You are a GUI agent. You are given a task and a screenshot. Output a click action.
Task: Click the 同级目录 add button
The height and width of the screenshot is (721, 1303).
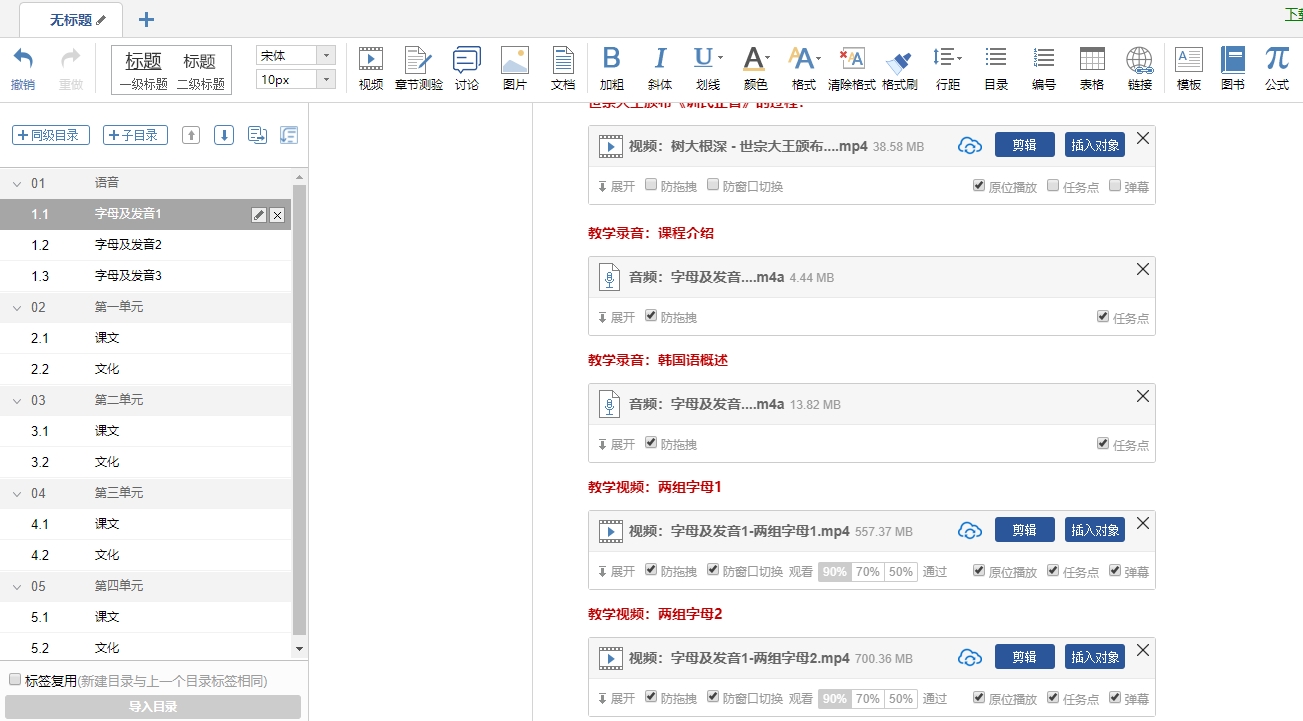(51, 135)
